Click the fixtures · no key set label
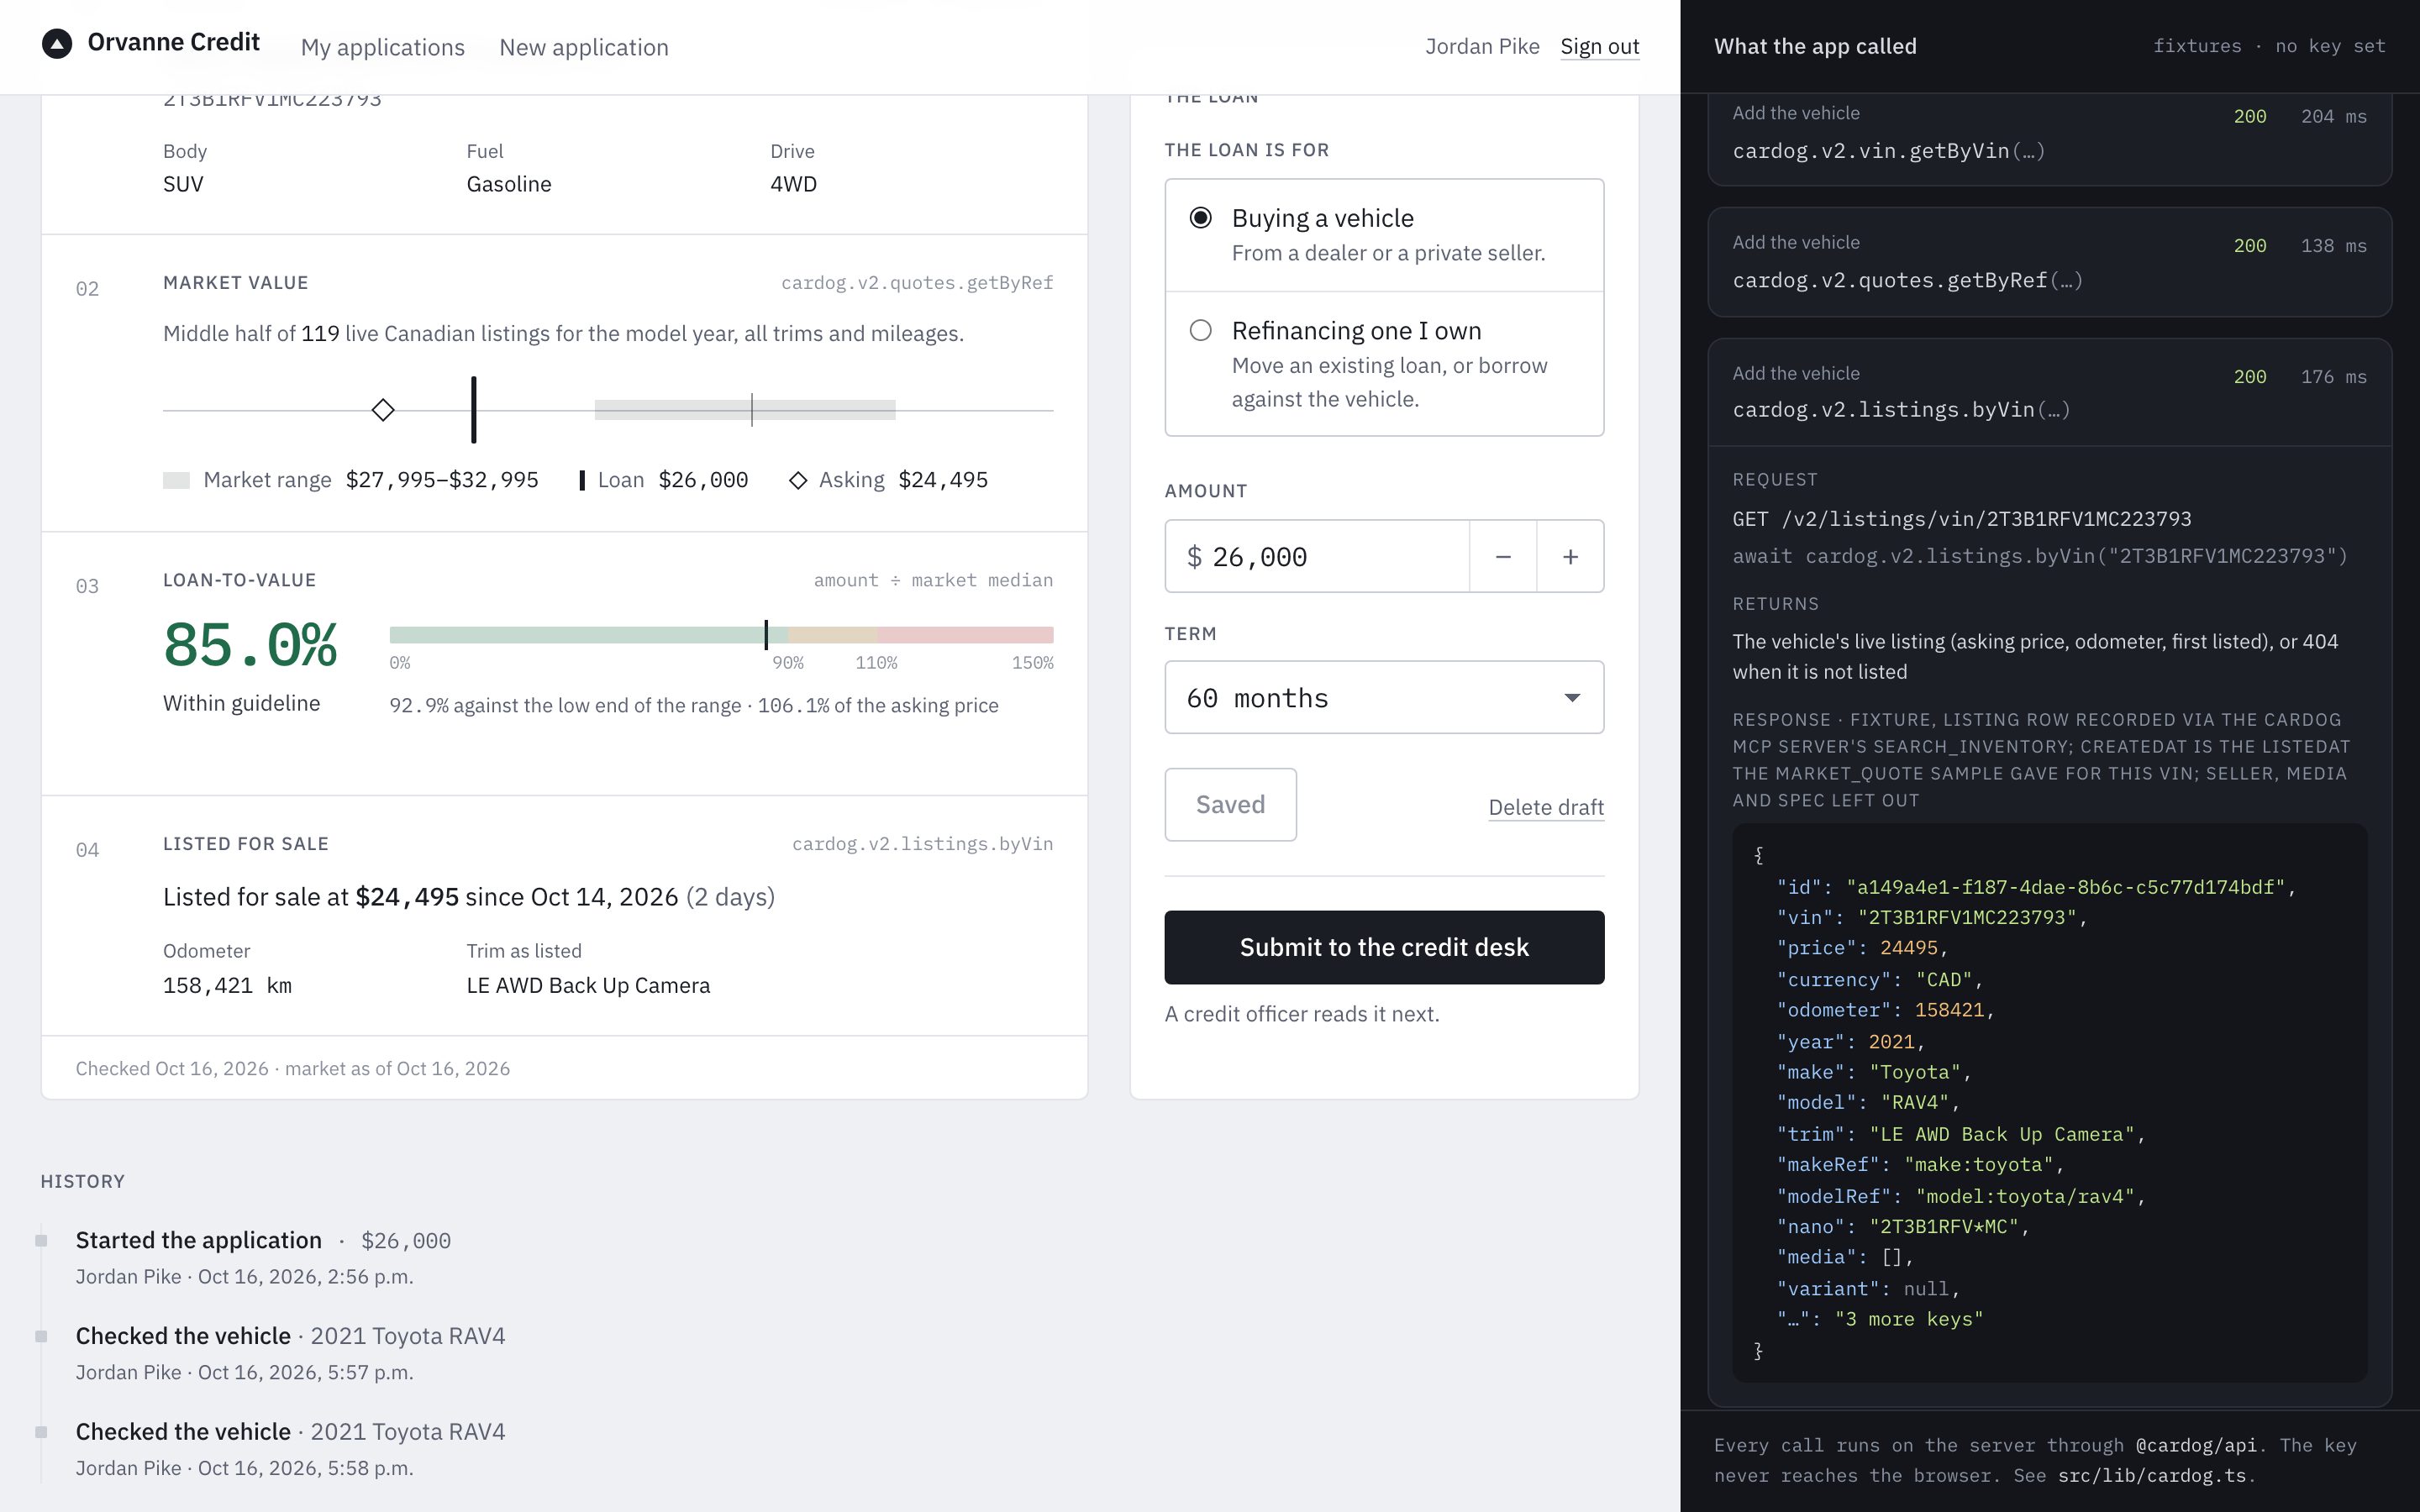Viewport: 2420px width, 1512px height. pos(2268,46)
